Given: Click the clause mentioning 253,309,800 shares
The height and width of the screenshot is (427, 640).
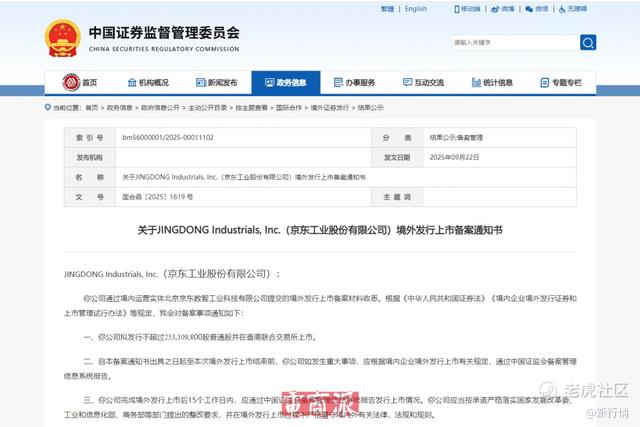Looking at the screenshot, I should tap(200, 337).
